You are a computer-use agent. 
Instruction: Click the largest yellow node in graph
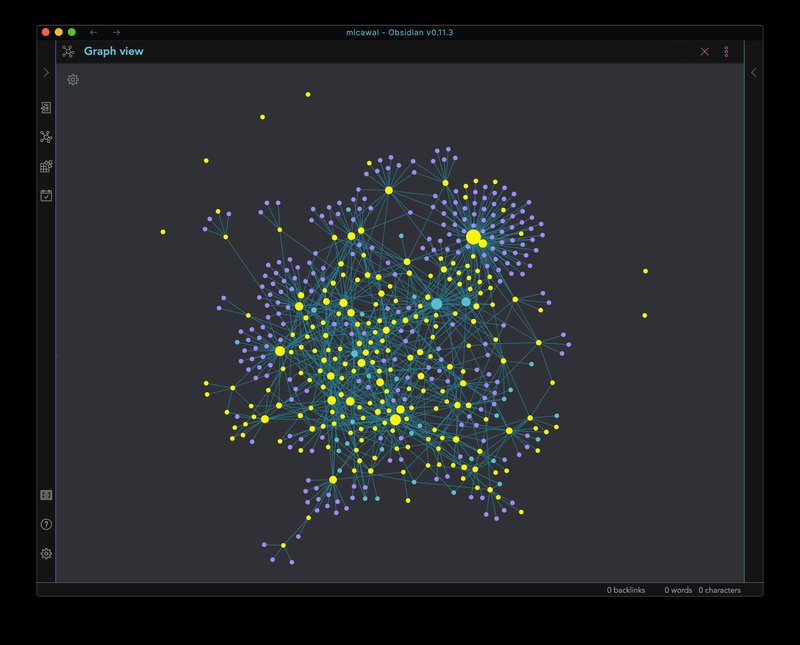click(473, 237)
